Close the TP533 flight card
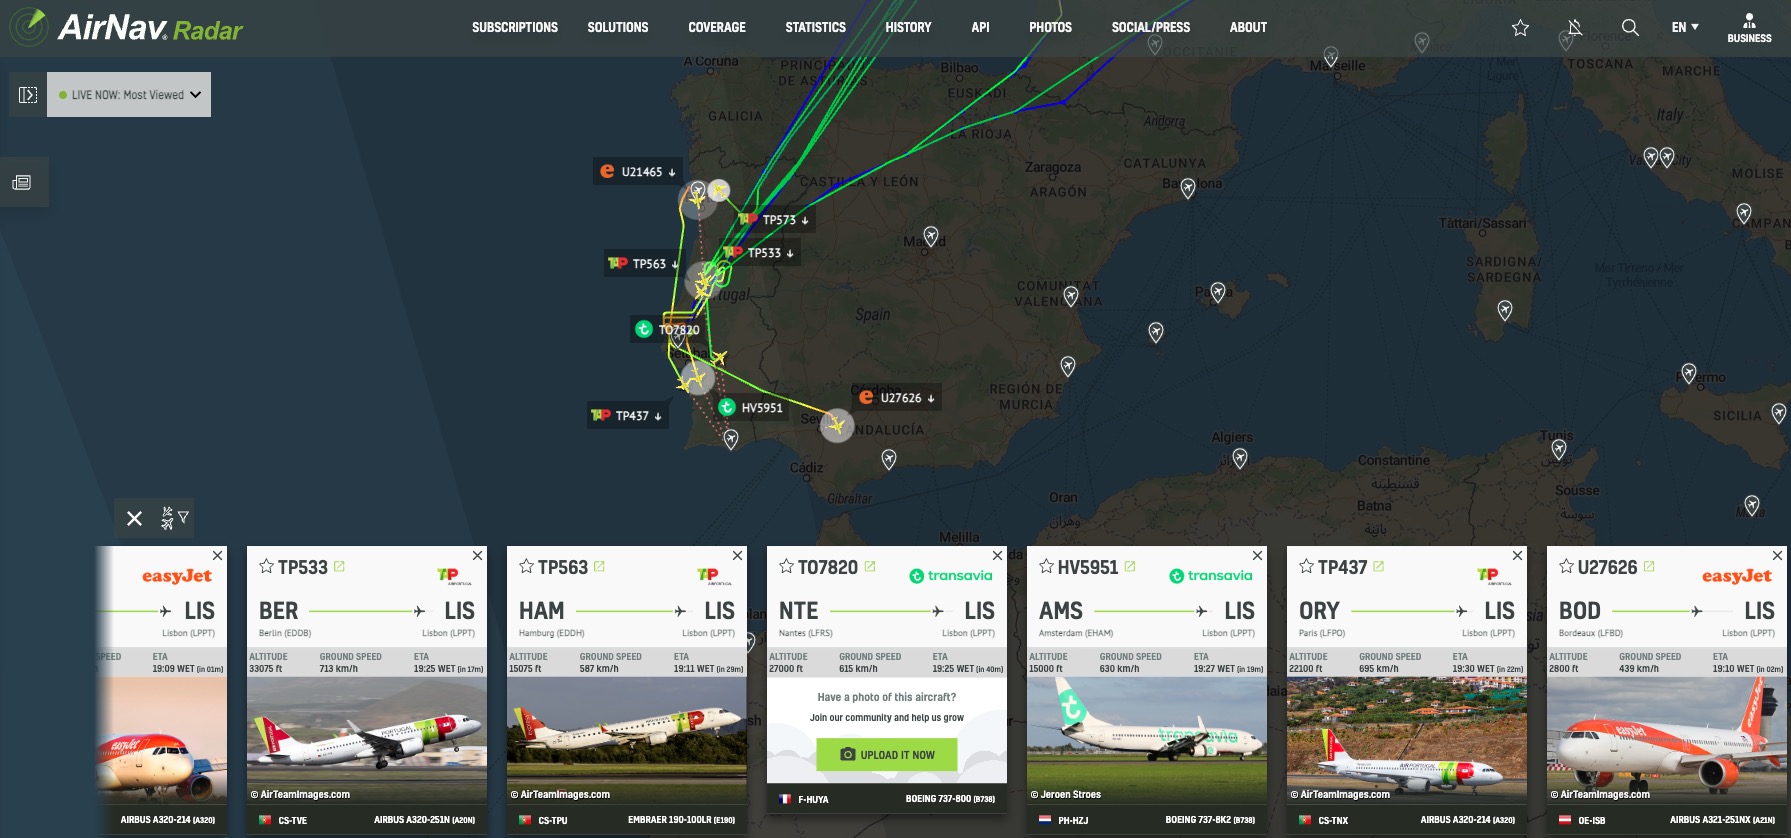This screenshot has width=1791, height=838. pyautogui.click(x=477, y=555)
